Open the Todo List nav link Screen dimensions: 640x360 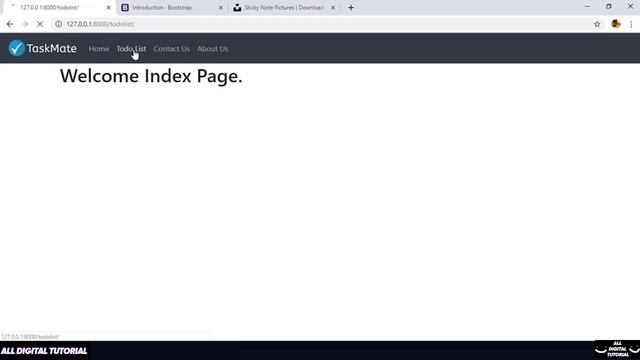[x=131, y=49]
